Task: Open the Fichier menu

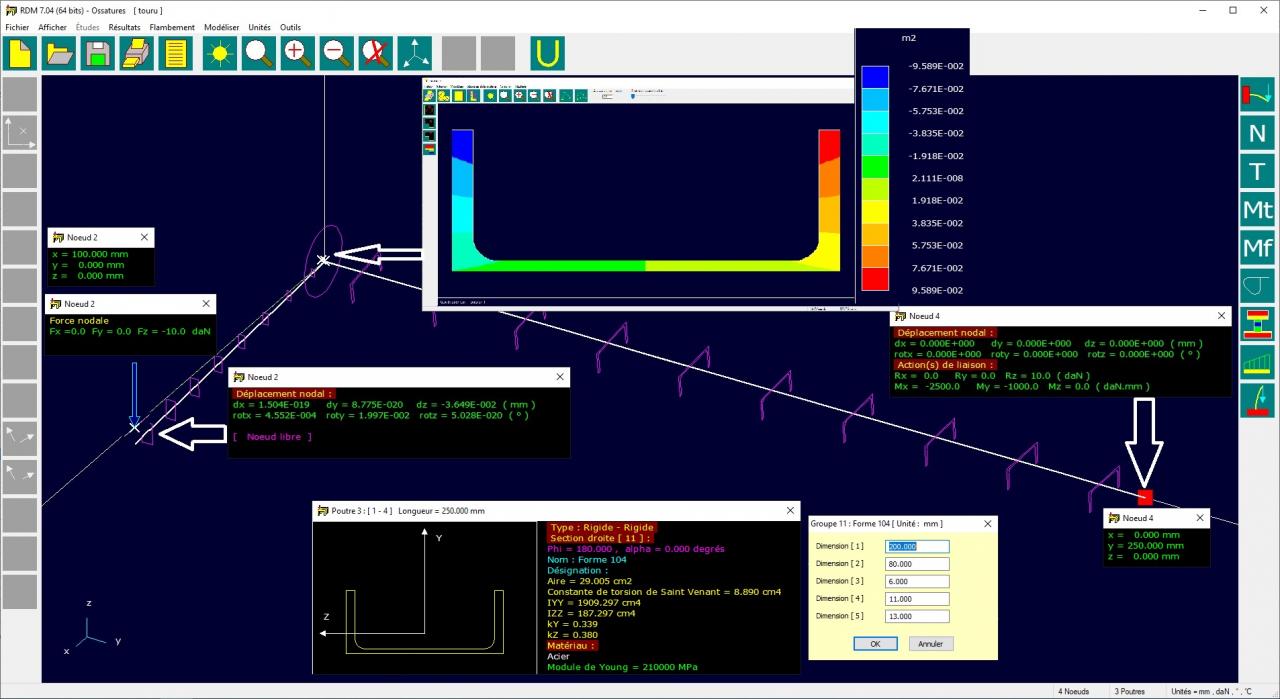Action: [x=17, y=27]
